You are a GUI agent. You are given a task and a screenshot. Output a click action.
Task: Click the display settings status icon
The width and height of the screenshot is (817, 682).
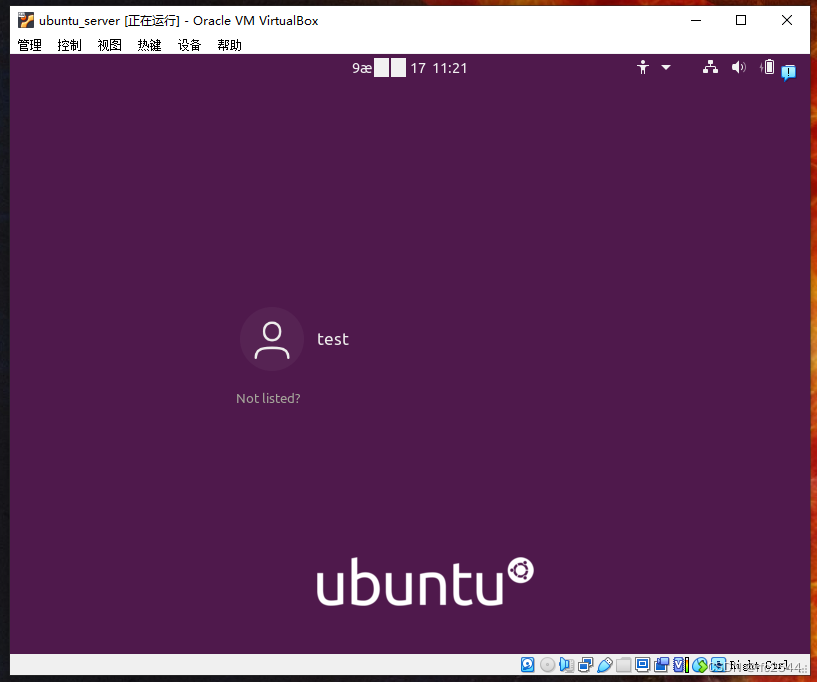coord(642,664)
